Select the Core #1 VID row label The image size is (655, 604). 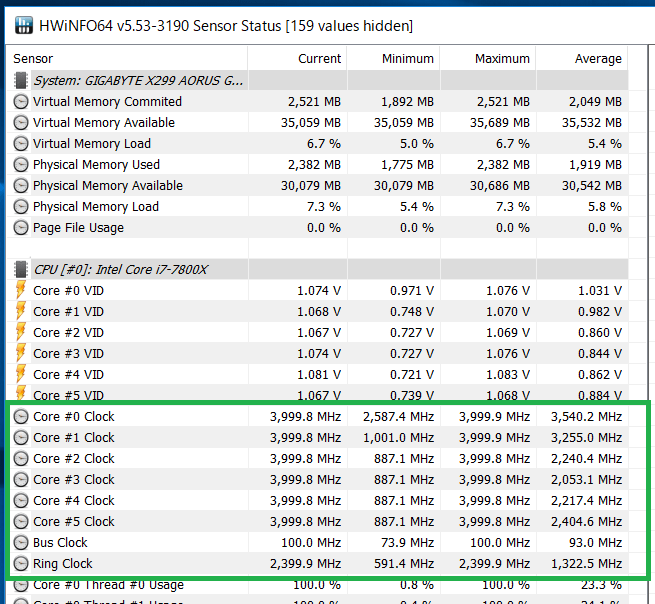click(x=69, y=312)
